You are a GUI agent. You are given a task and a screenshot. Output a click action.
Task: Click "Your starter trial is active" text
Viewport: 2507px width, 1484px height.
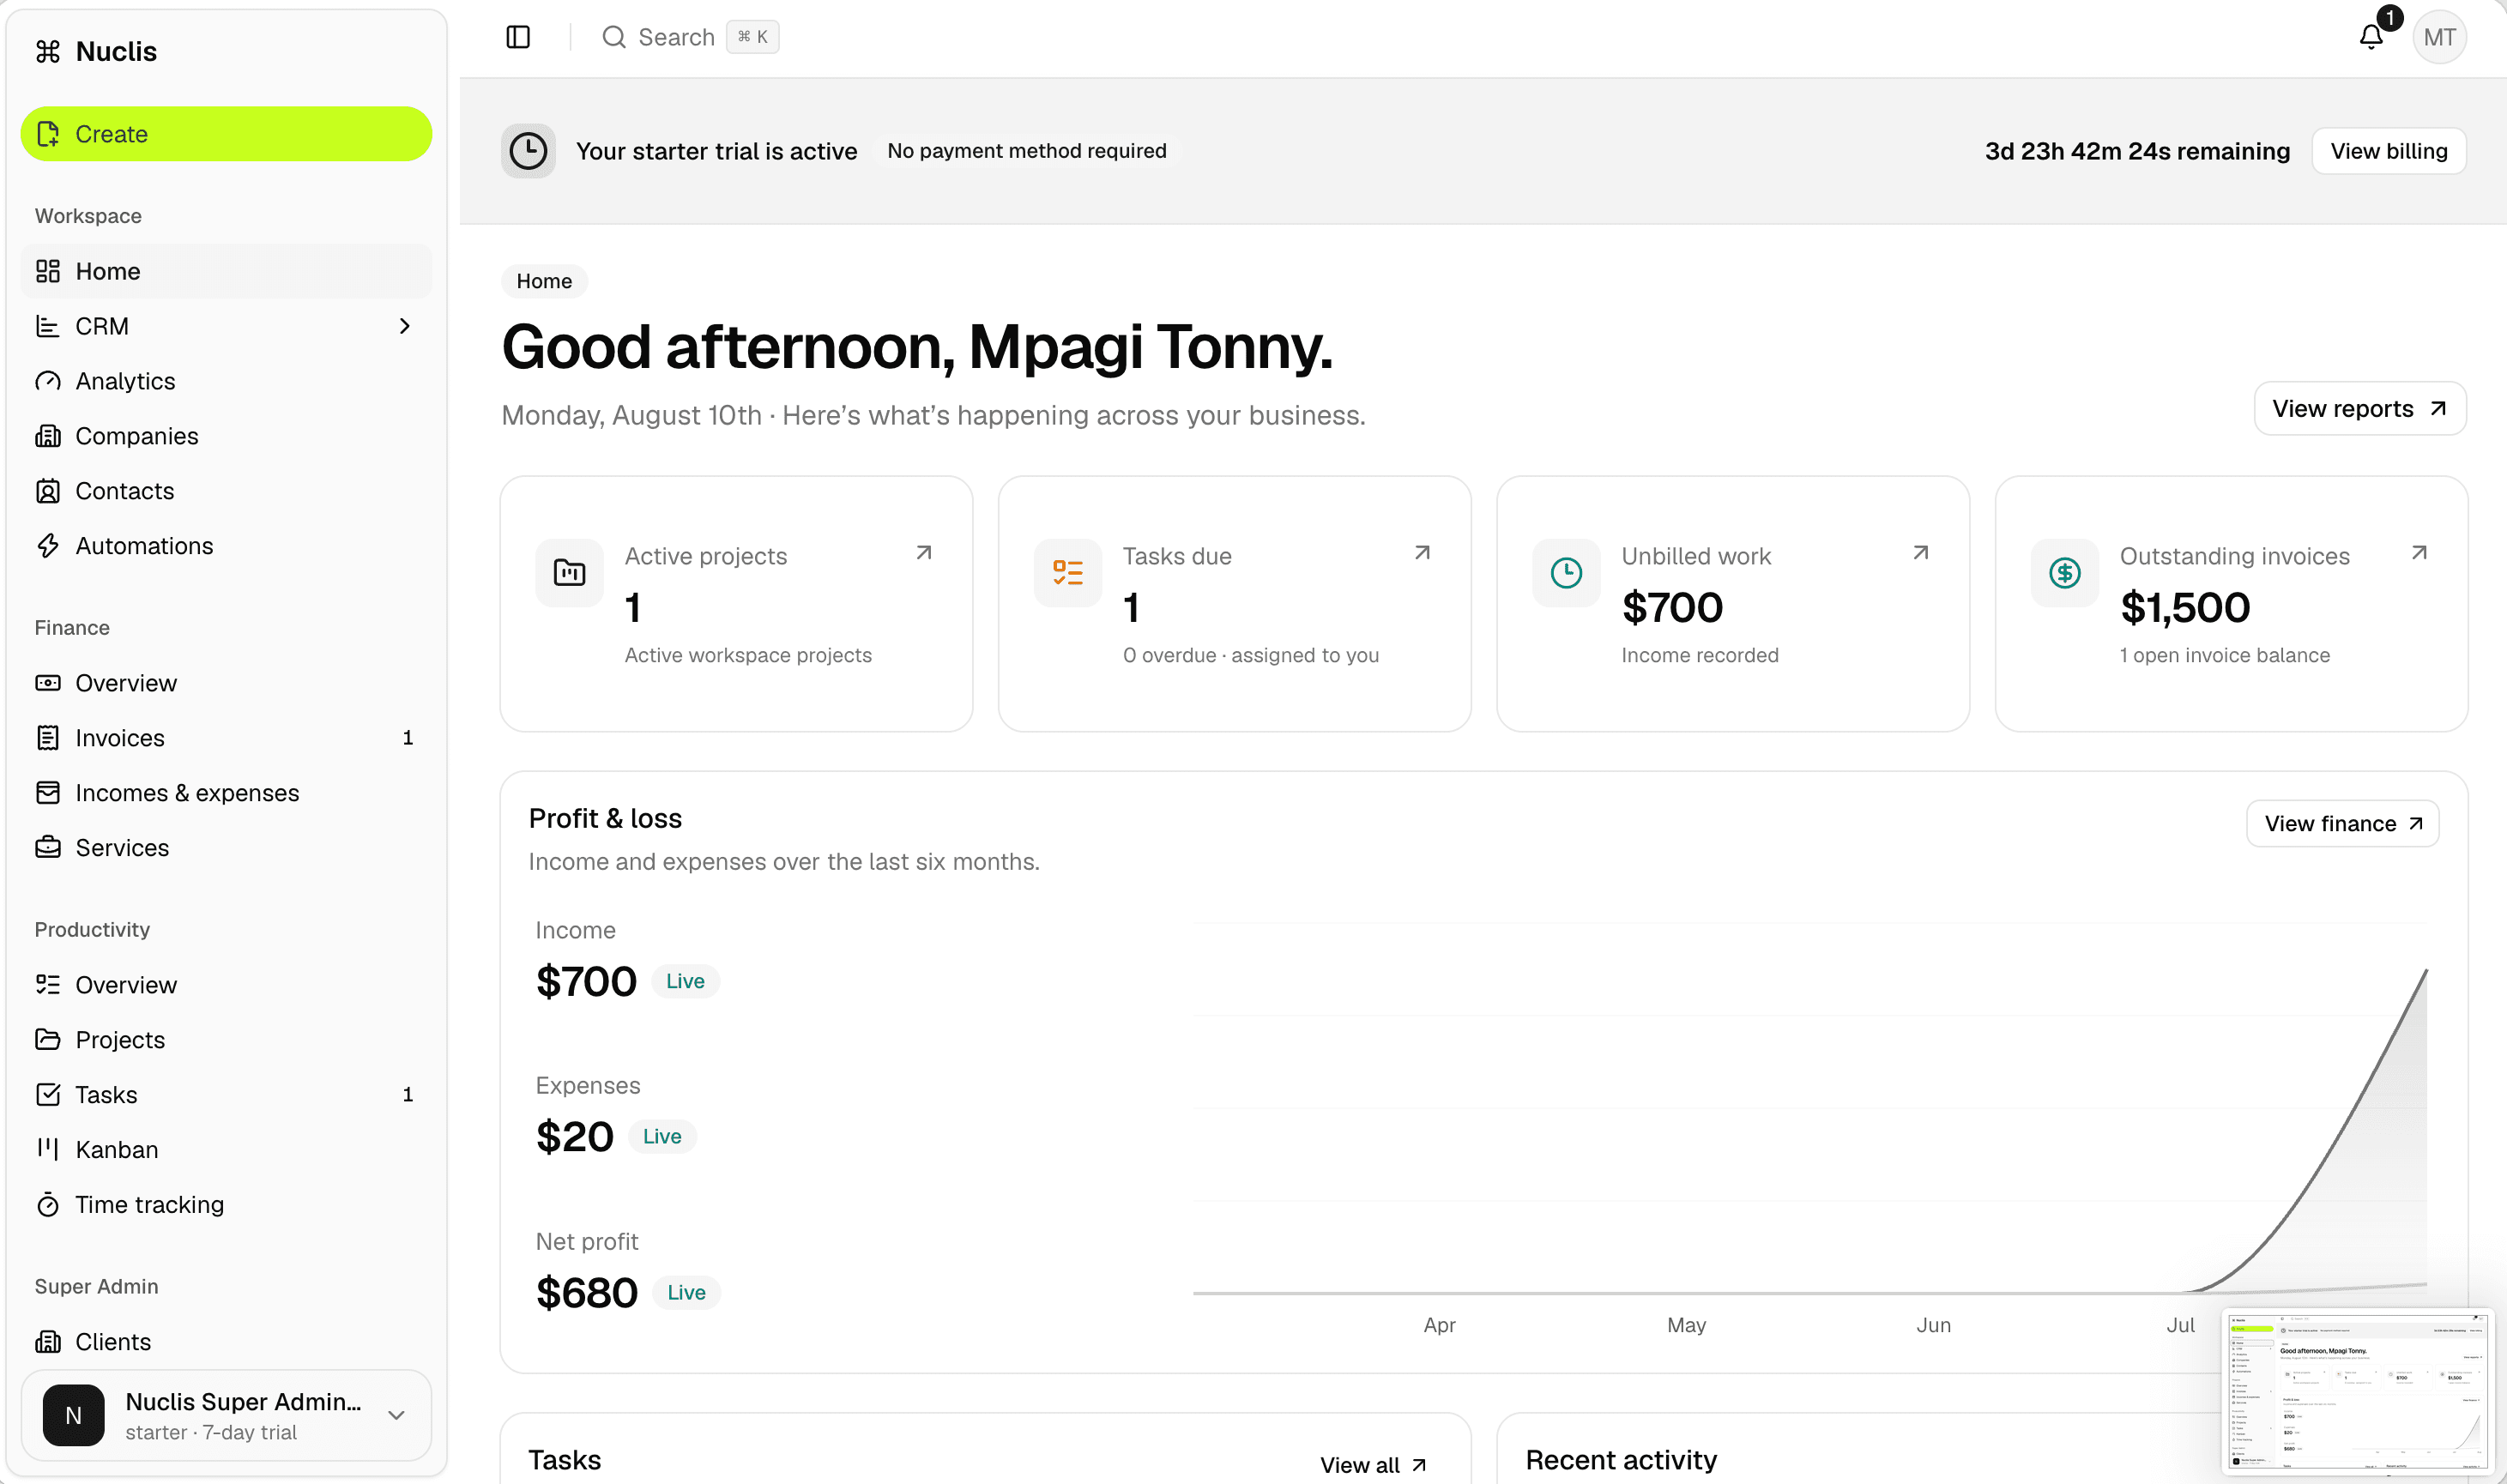[717, 151]
